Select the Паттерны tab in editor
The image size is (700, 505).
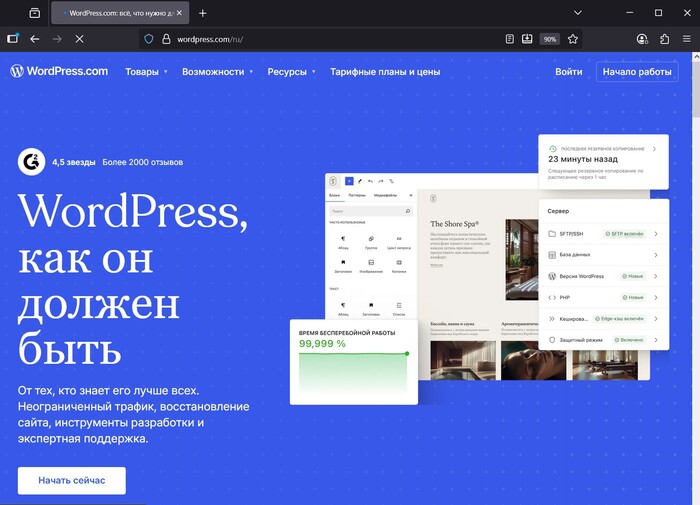tap(357, 195)
